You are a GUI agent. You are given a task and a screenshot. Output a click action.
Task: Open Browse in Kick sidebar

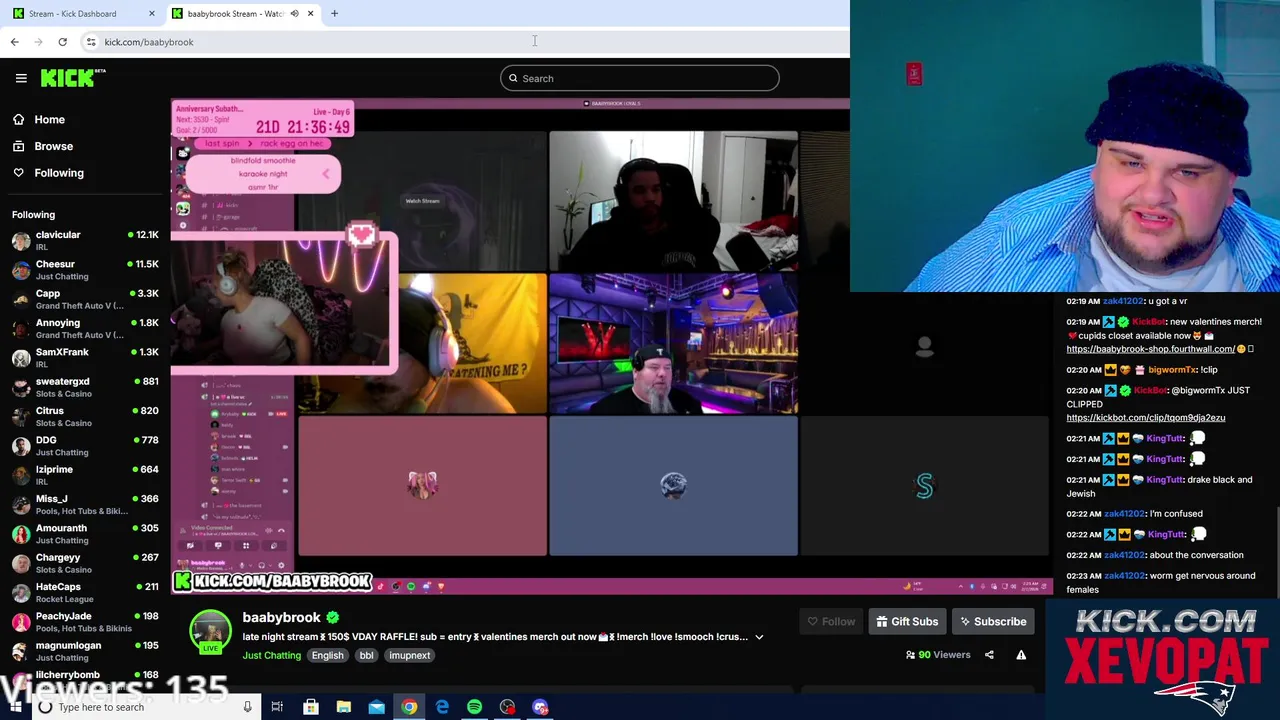(53, 146)
